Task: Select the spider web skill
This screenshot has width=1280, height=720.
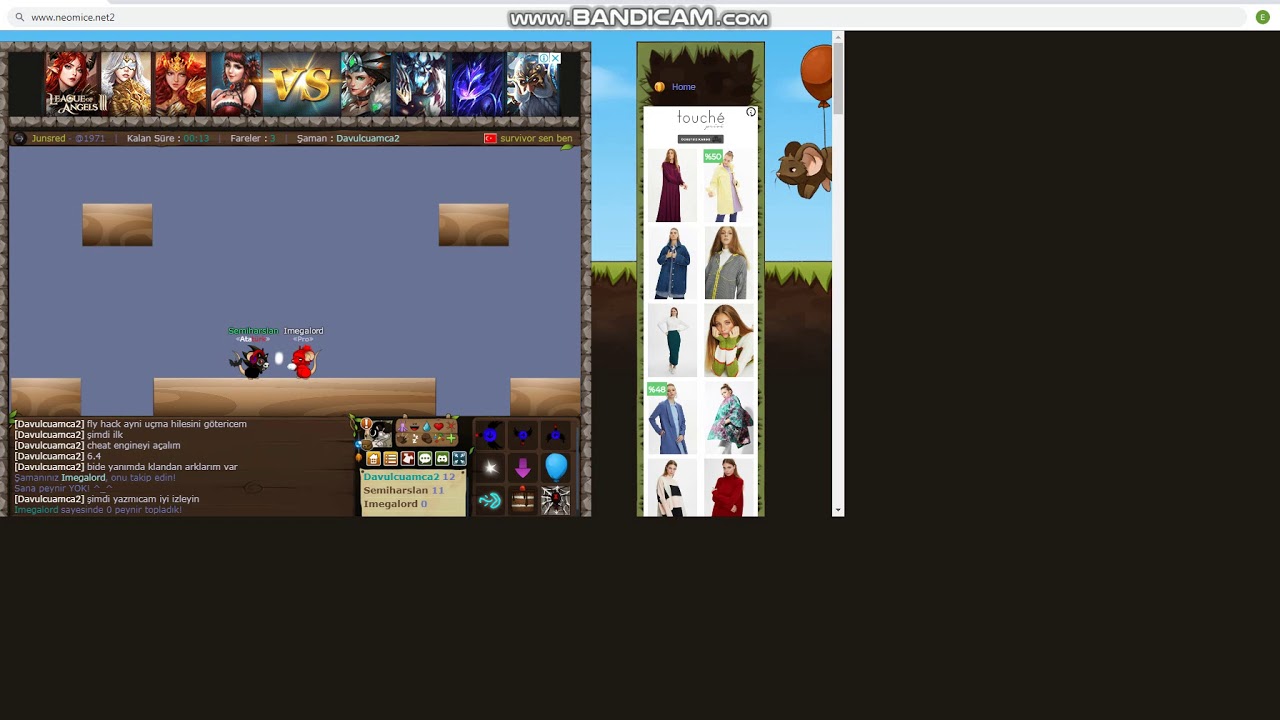Action: (x=556, y=500)
